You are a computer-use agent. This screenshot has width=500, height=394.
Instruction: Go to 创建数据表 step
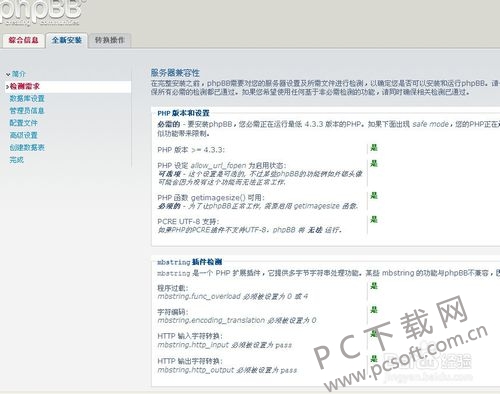click(x=27, y=148)
